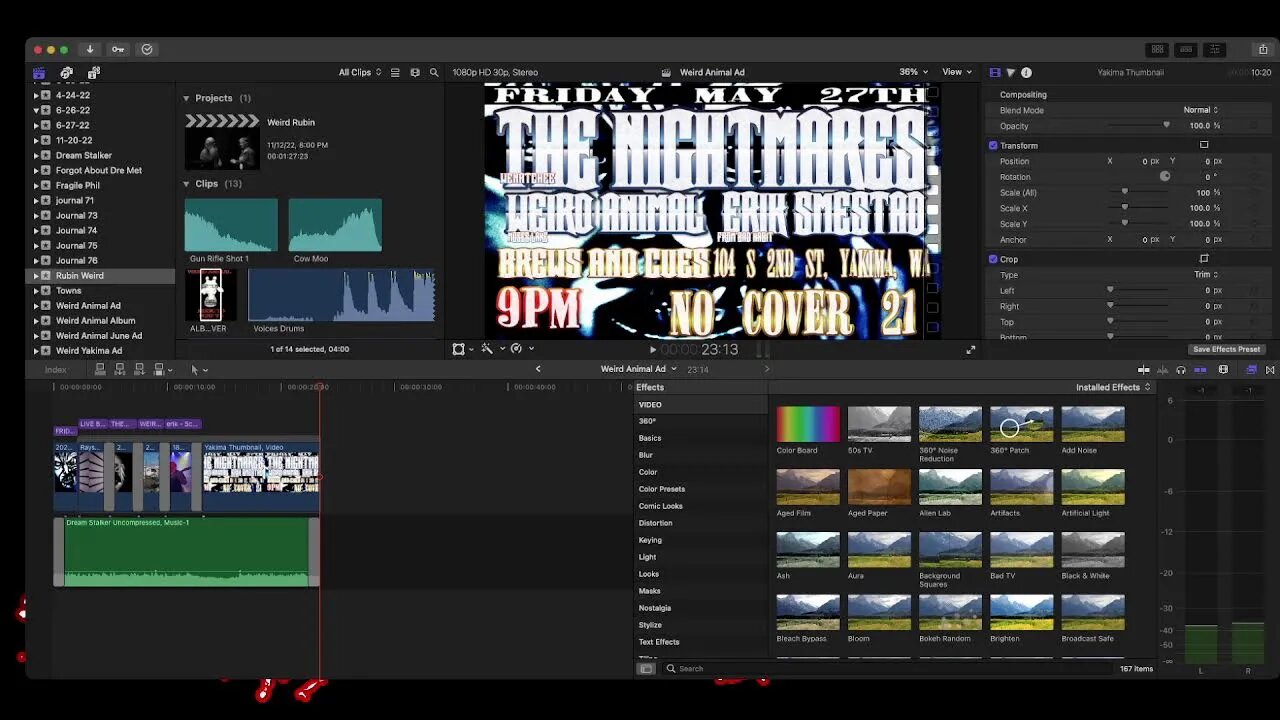Go back in timeline history arrow
1280x720 pixels.
point(538,369)
